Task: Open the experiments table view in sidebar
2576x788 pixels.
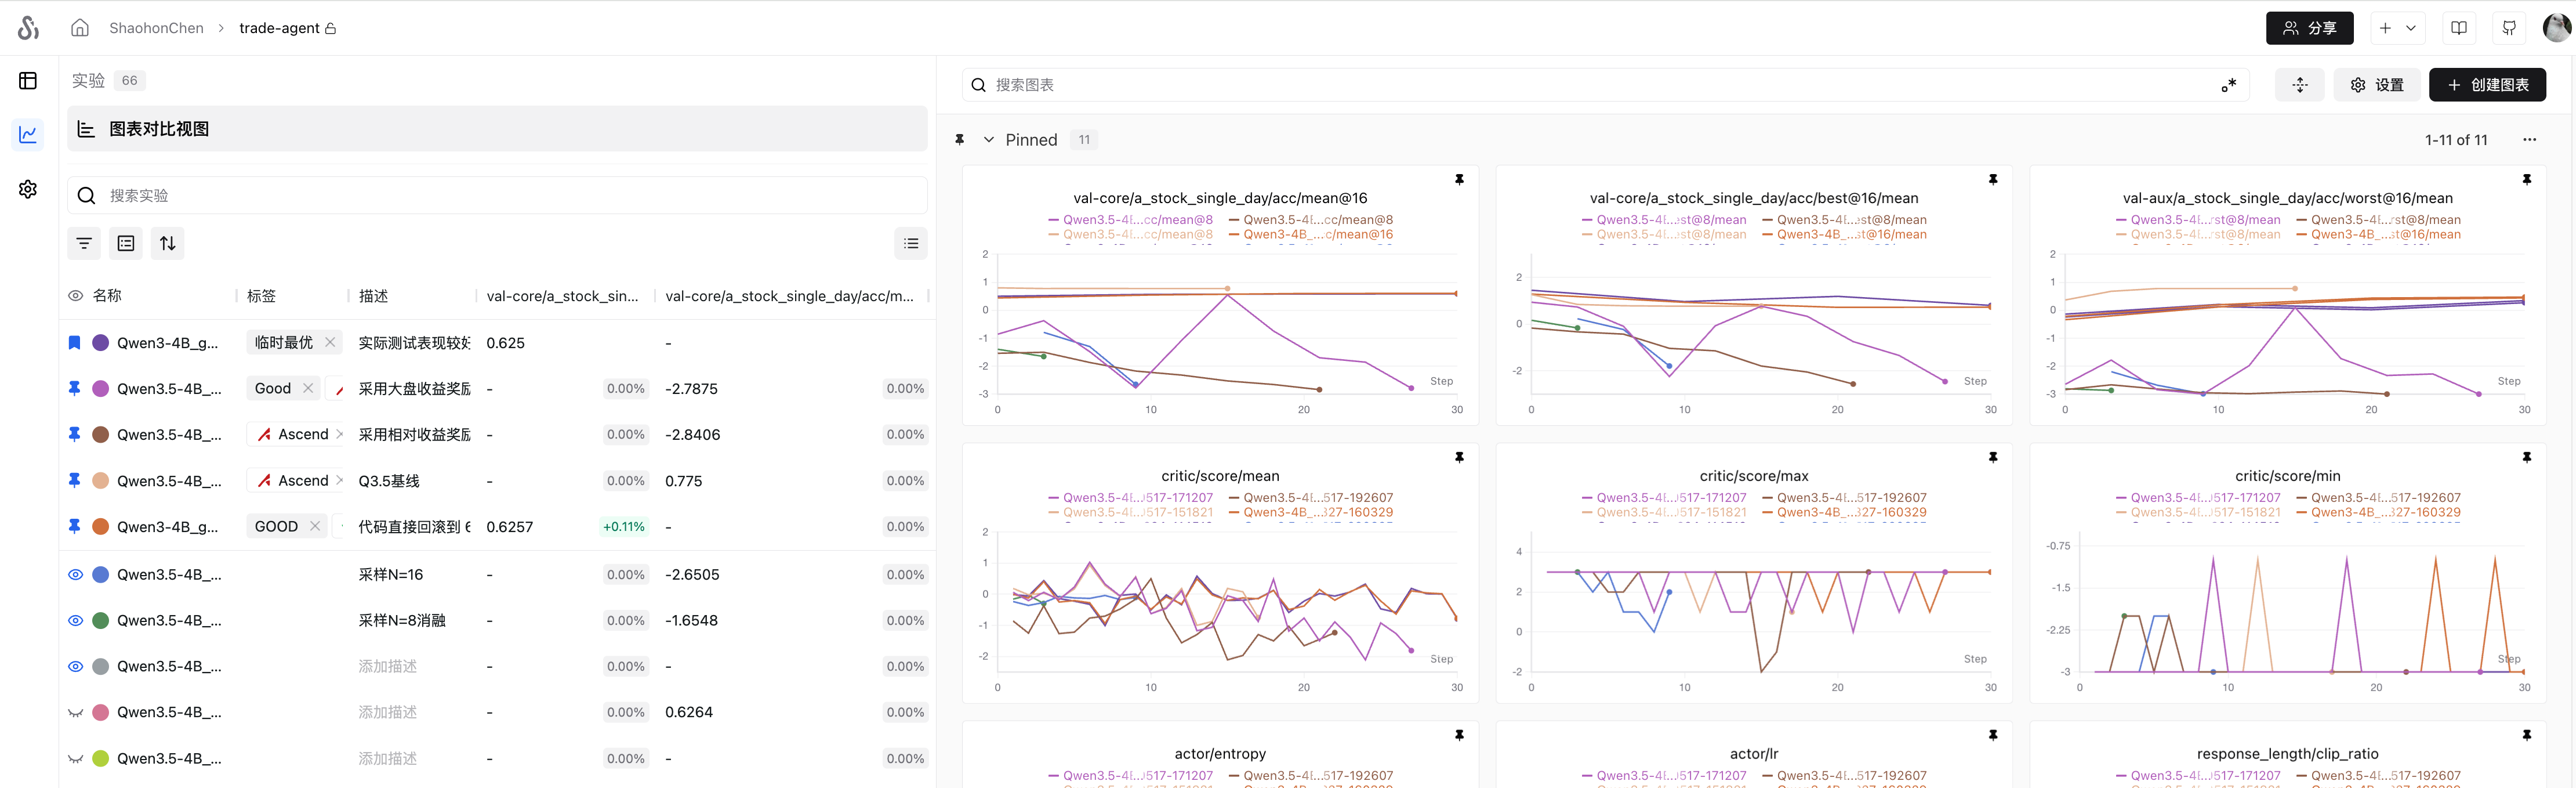Action: 28,81
